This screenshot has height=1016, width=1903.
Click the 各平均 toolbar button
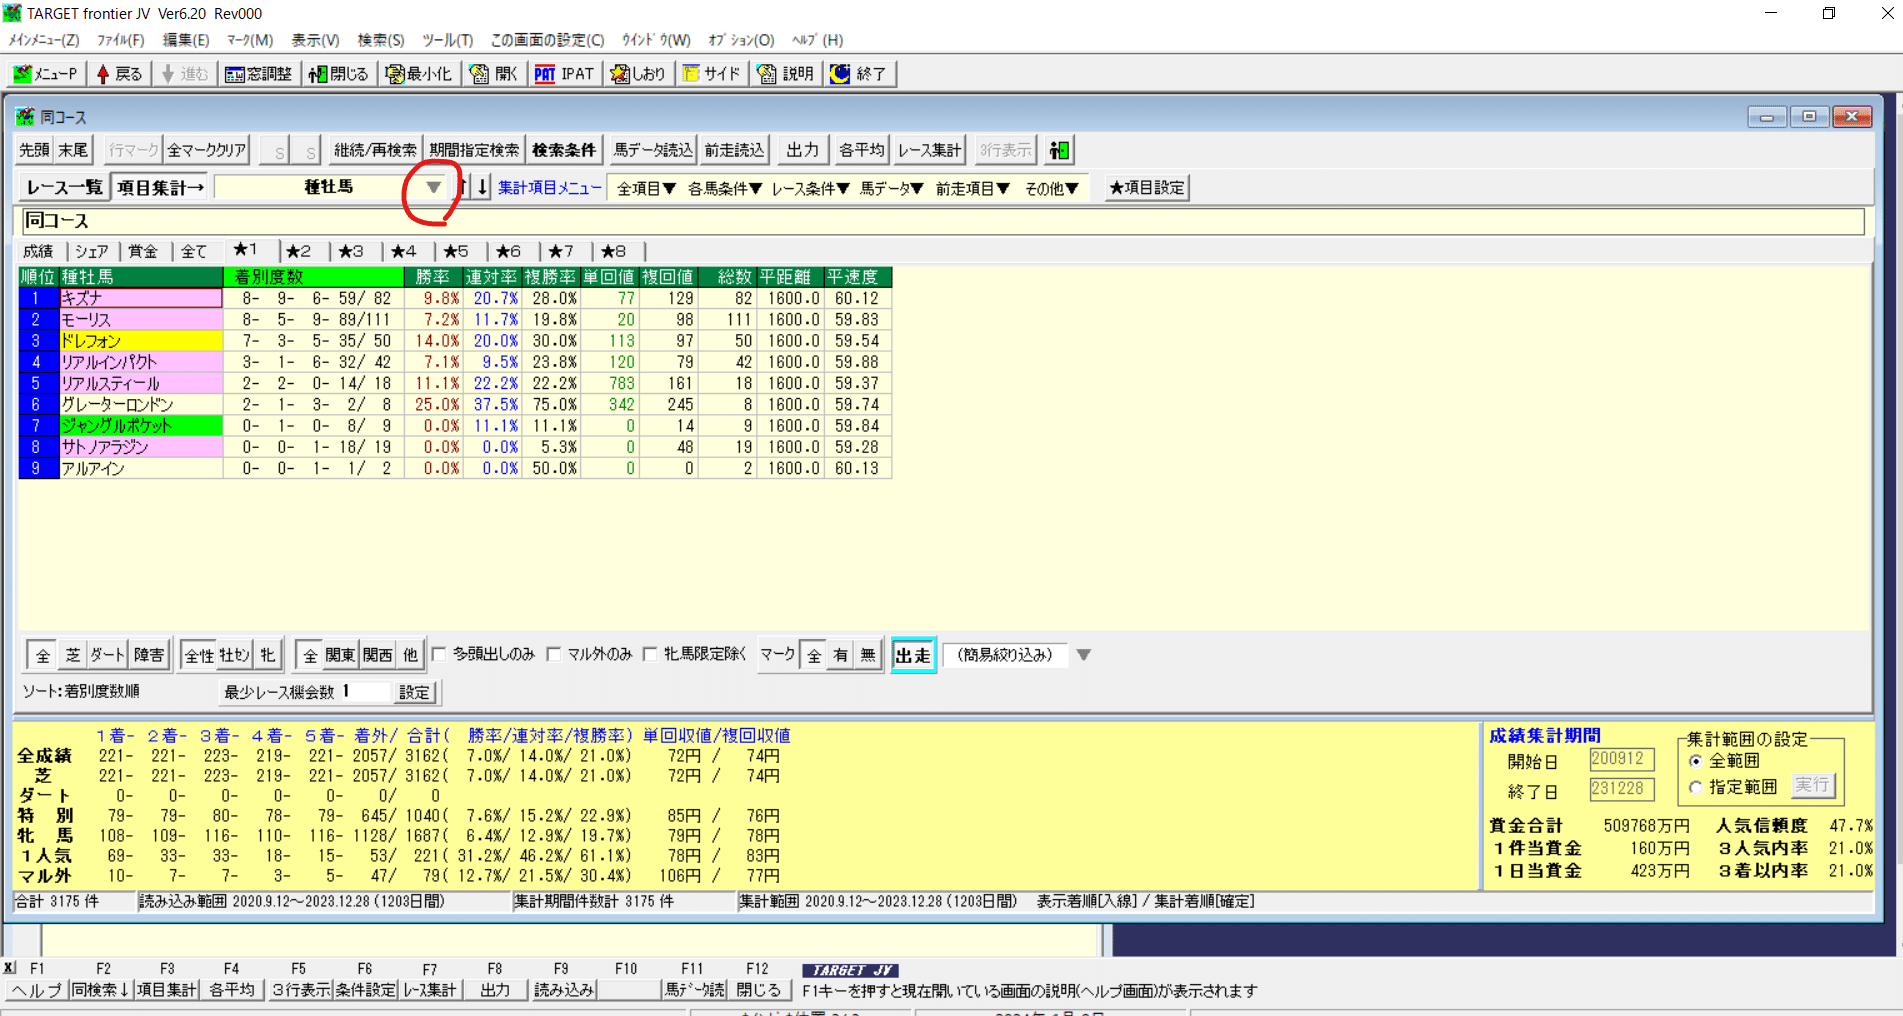[x=861, y=150]
